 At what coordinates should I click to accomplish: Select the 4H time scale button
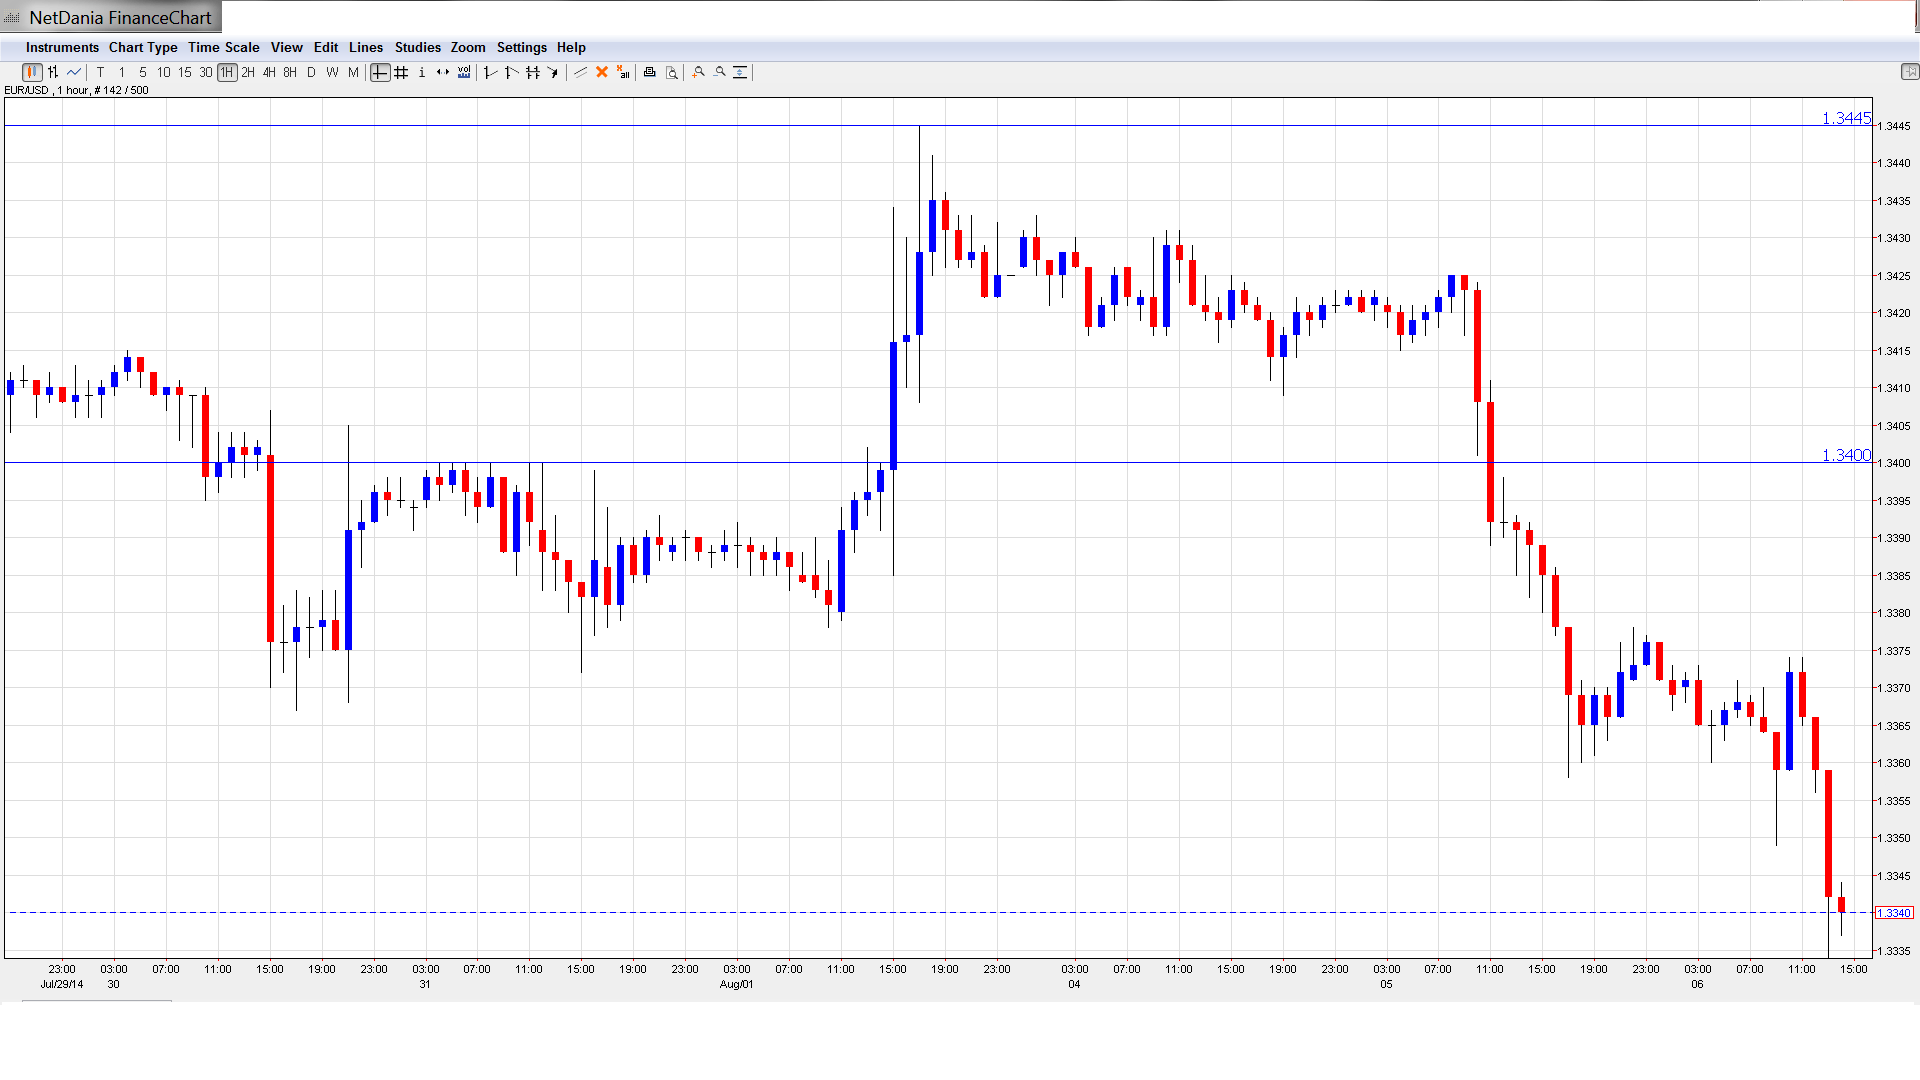269,72
